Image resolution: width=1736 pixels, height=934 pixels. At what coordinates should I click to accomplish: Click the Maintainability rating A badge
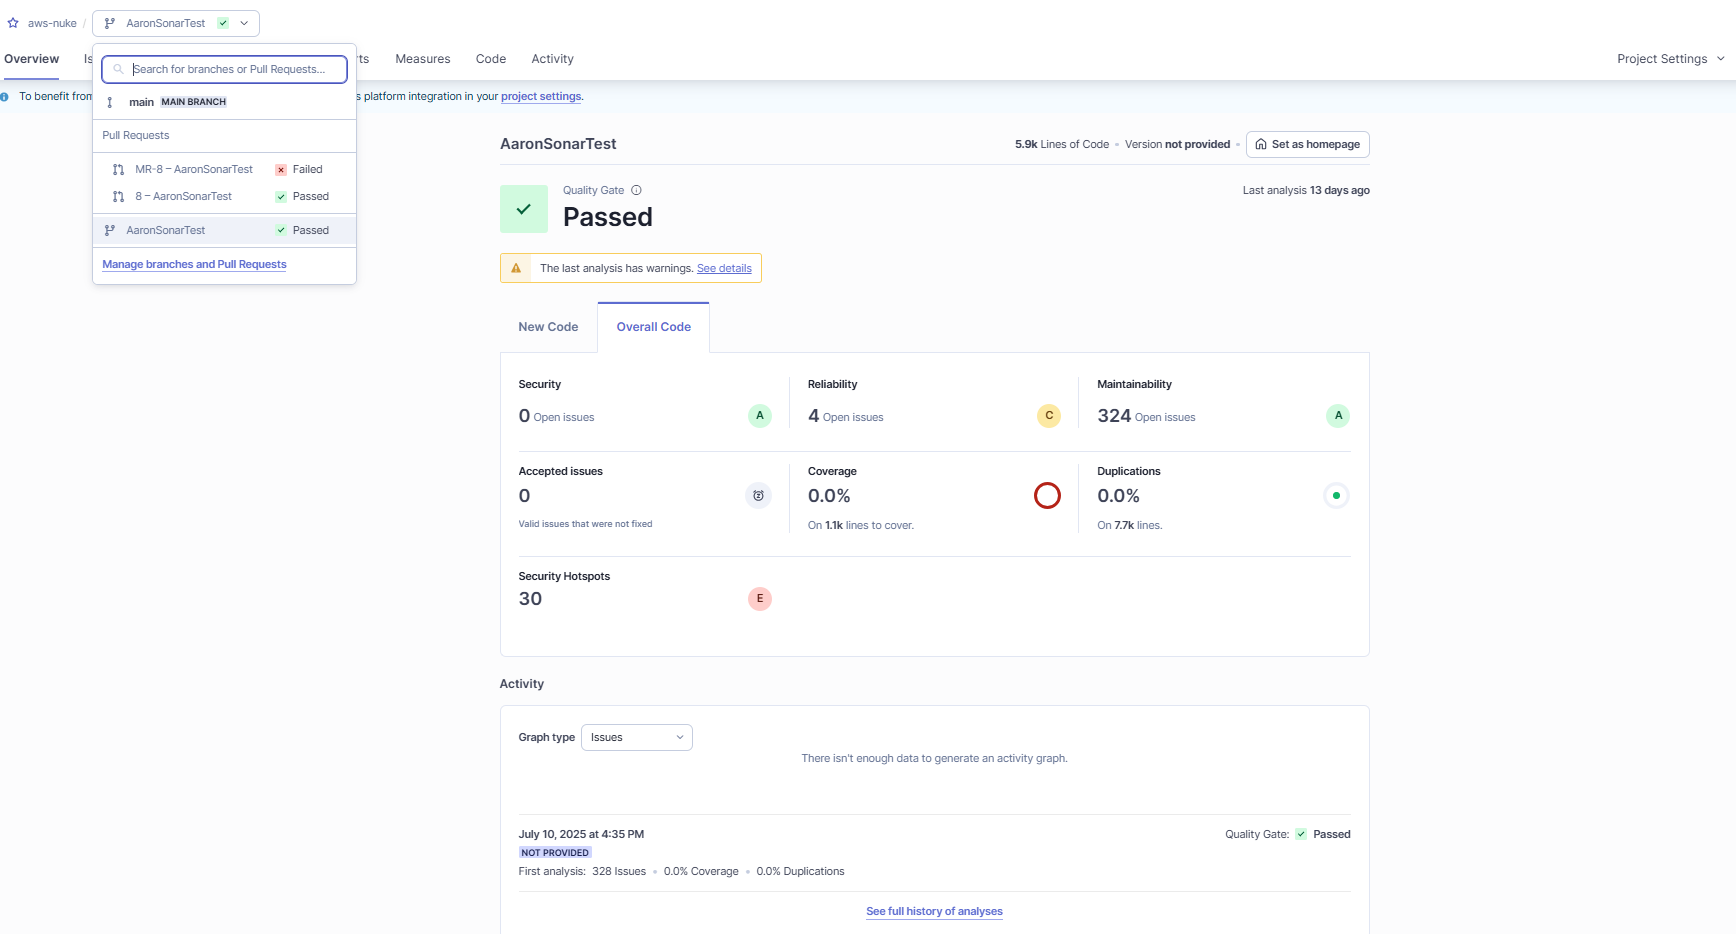click(x=1338, y=416)
